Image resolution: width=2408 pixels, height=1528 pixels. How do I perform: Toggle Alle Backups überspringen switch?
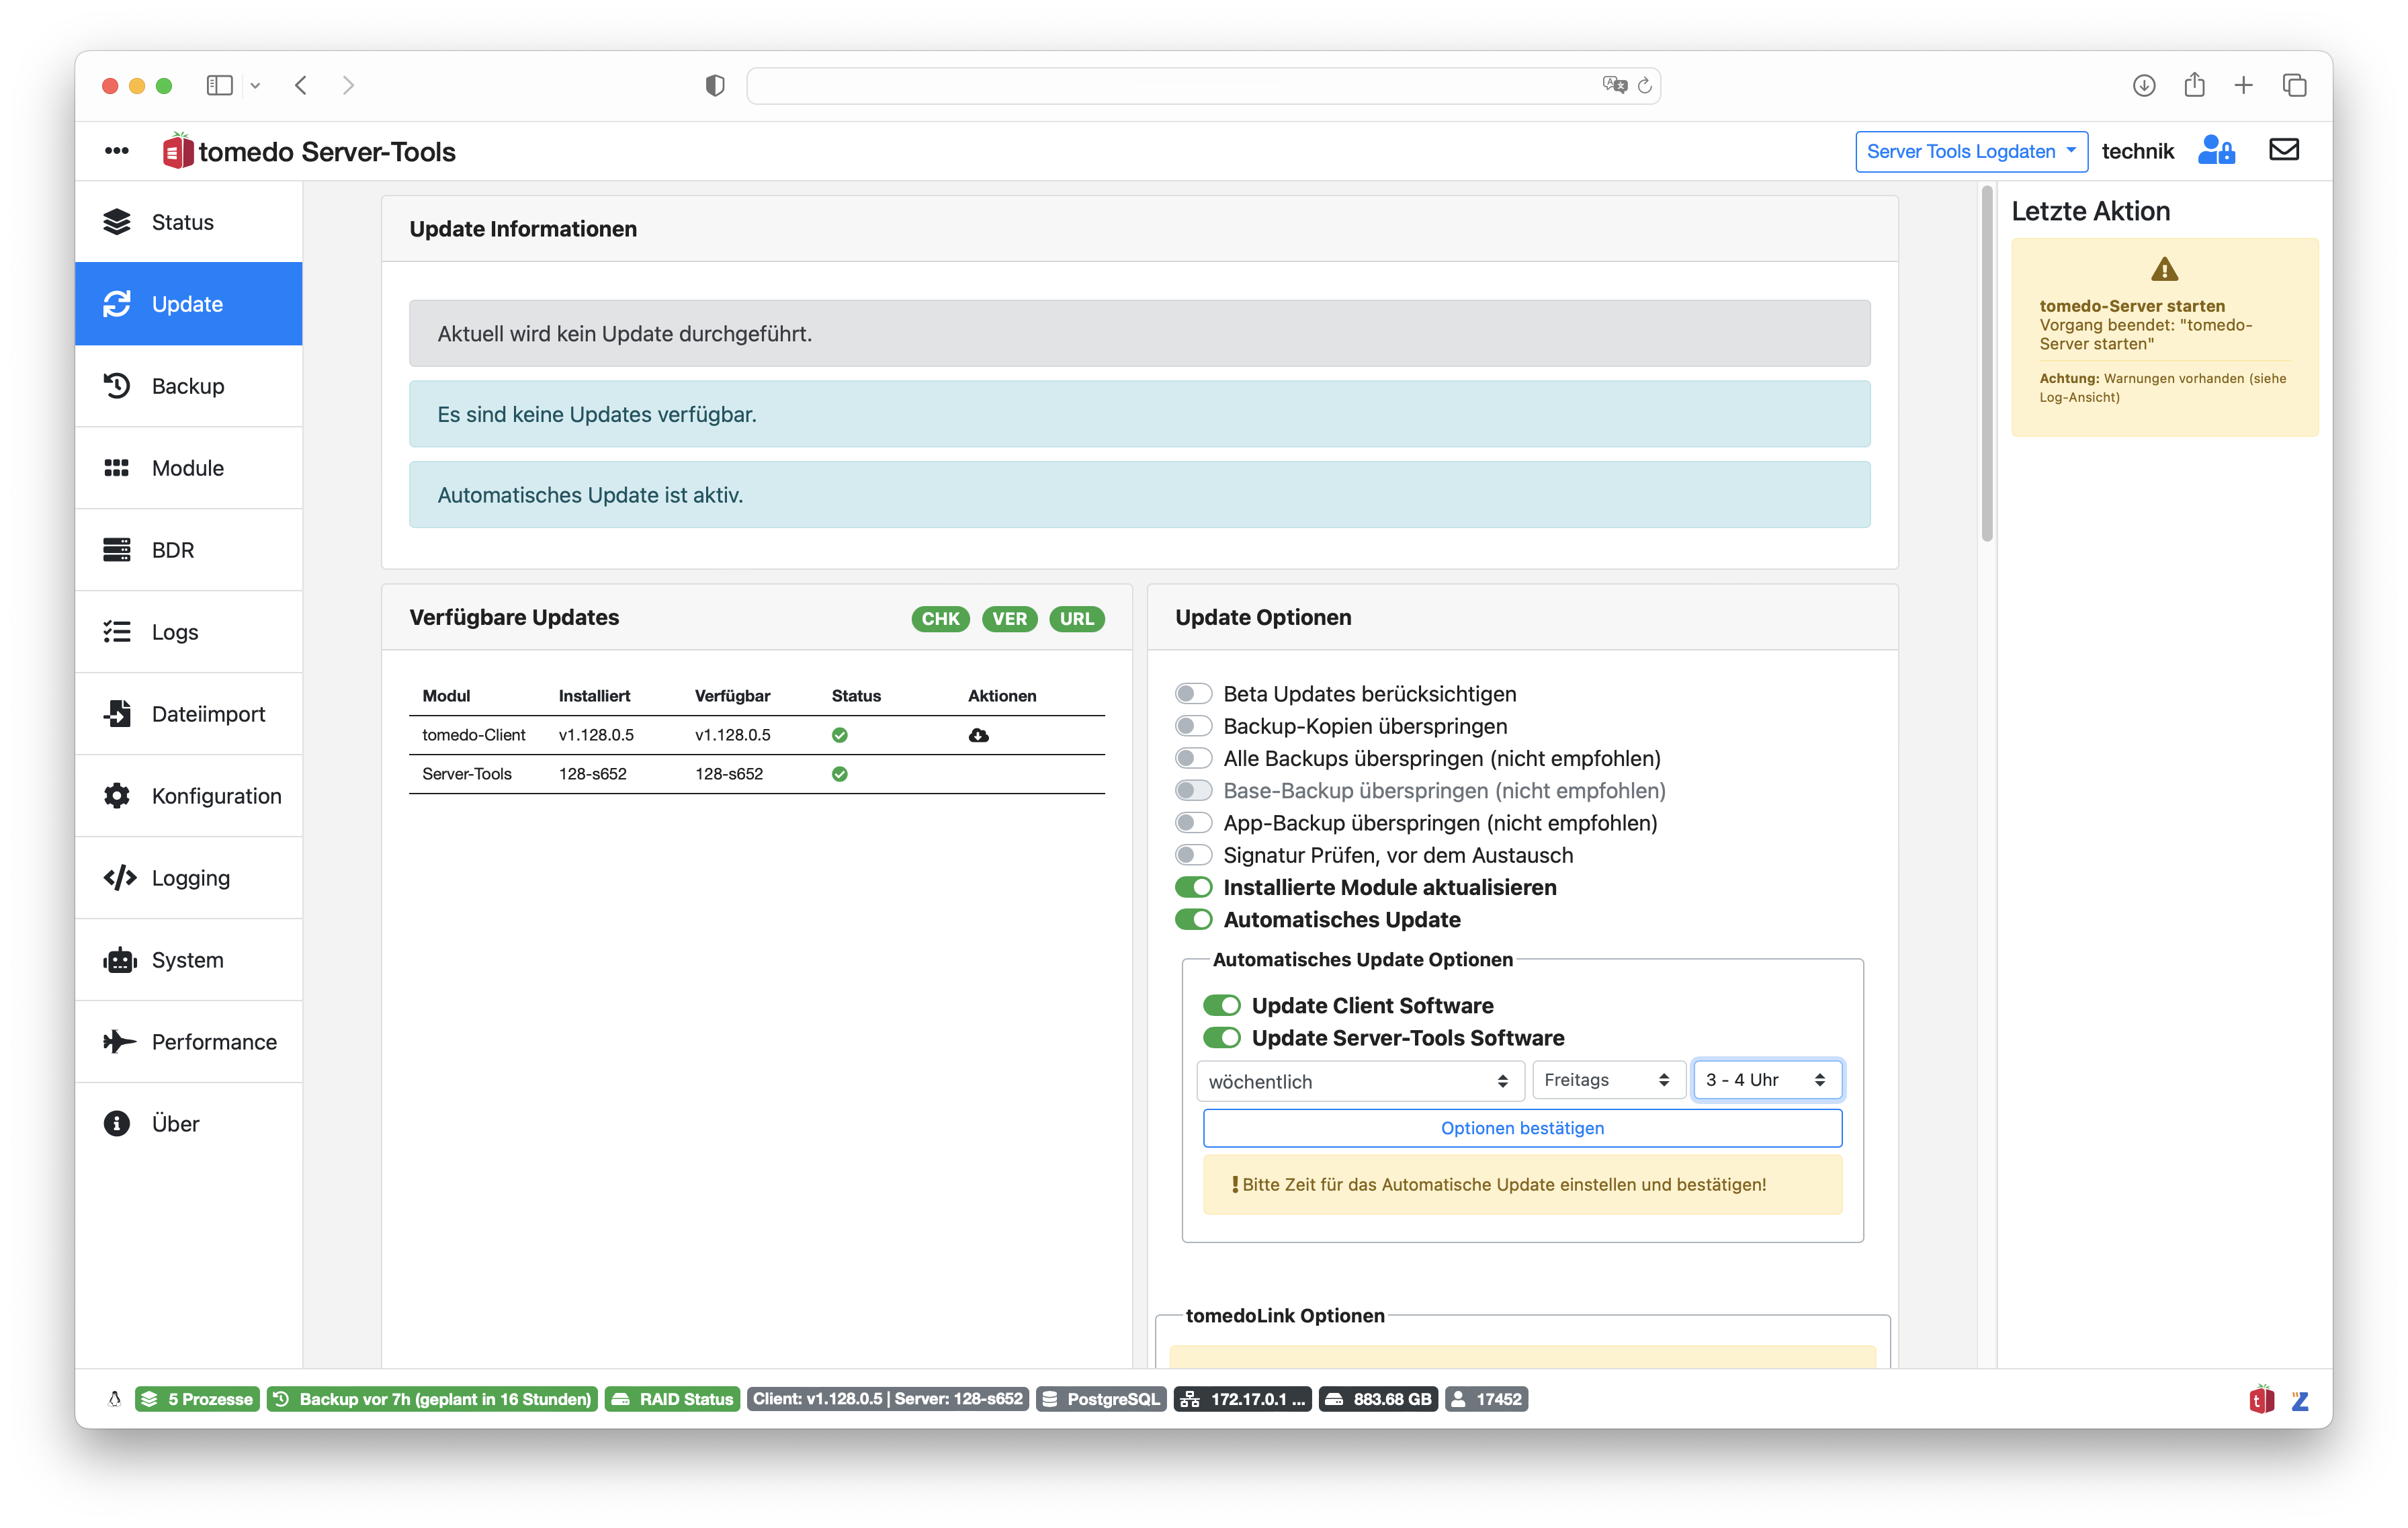[1193, 758]
